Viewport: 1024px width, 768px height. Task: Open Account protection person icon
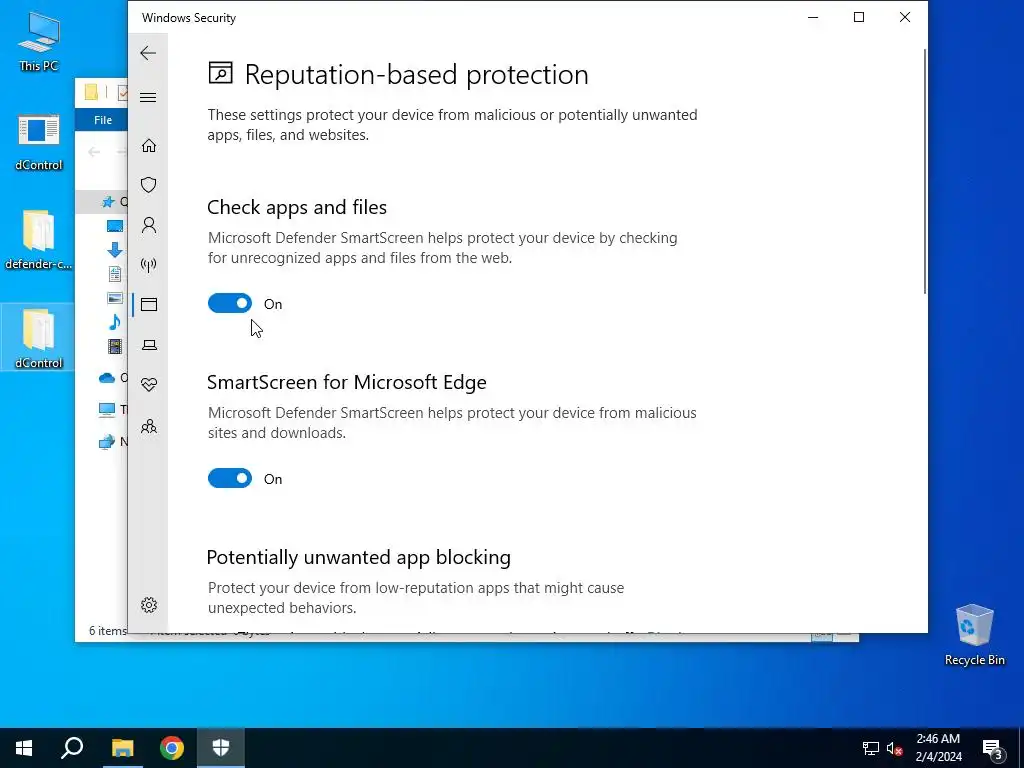point(149,225)
